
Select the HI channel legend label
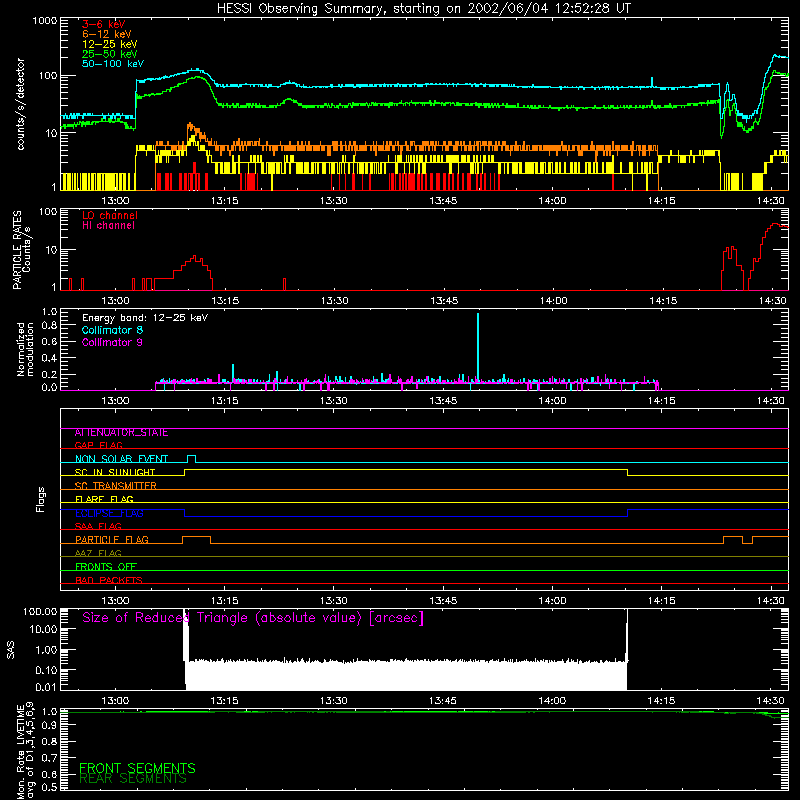click(x=108, y=225)
